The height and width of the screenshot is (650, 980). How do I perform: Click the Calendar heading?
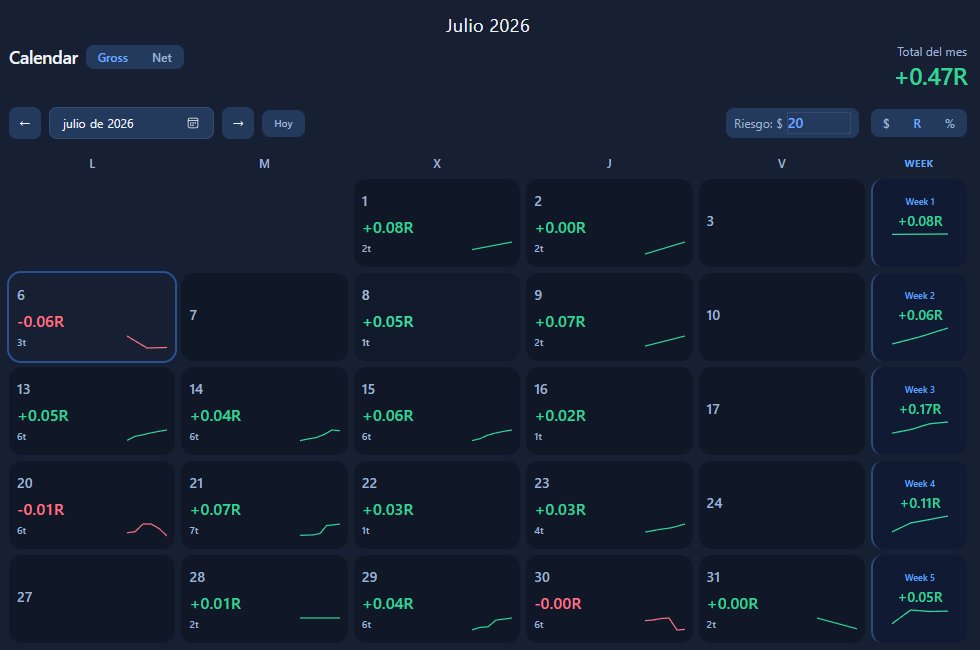(43, 58)
